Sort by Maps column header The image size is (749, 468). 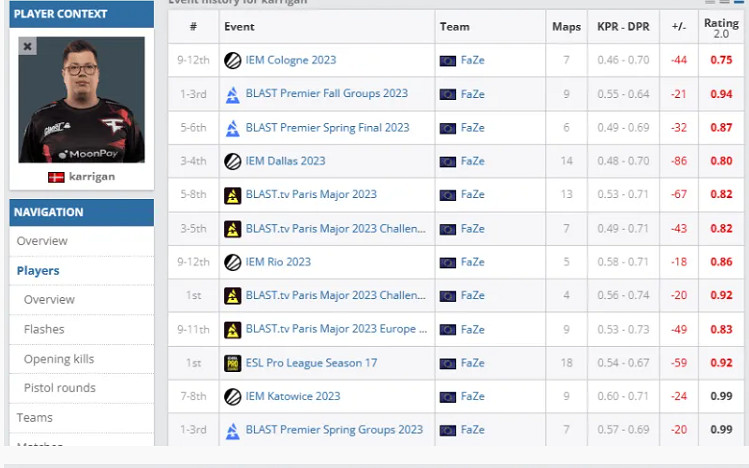tap(567, 27)
